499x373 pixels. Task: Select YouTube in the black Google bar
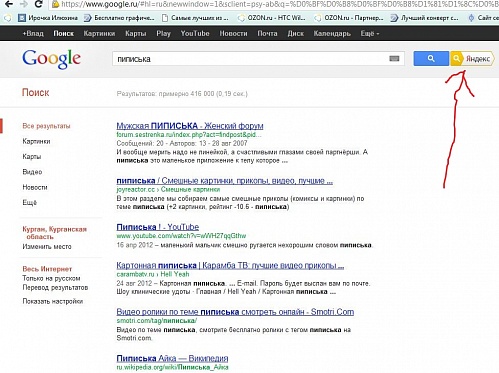[195, 33]
